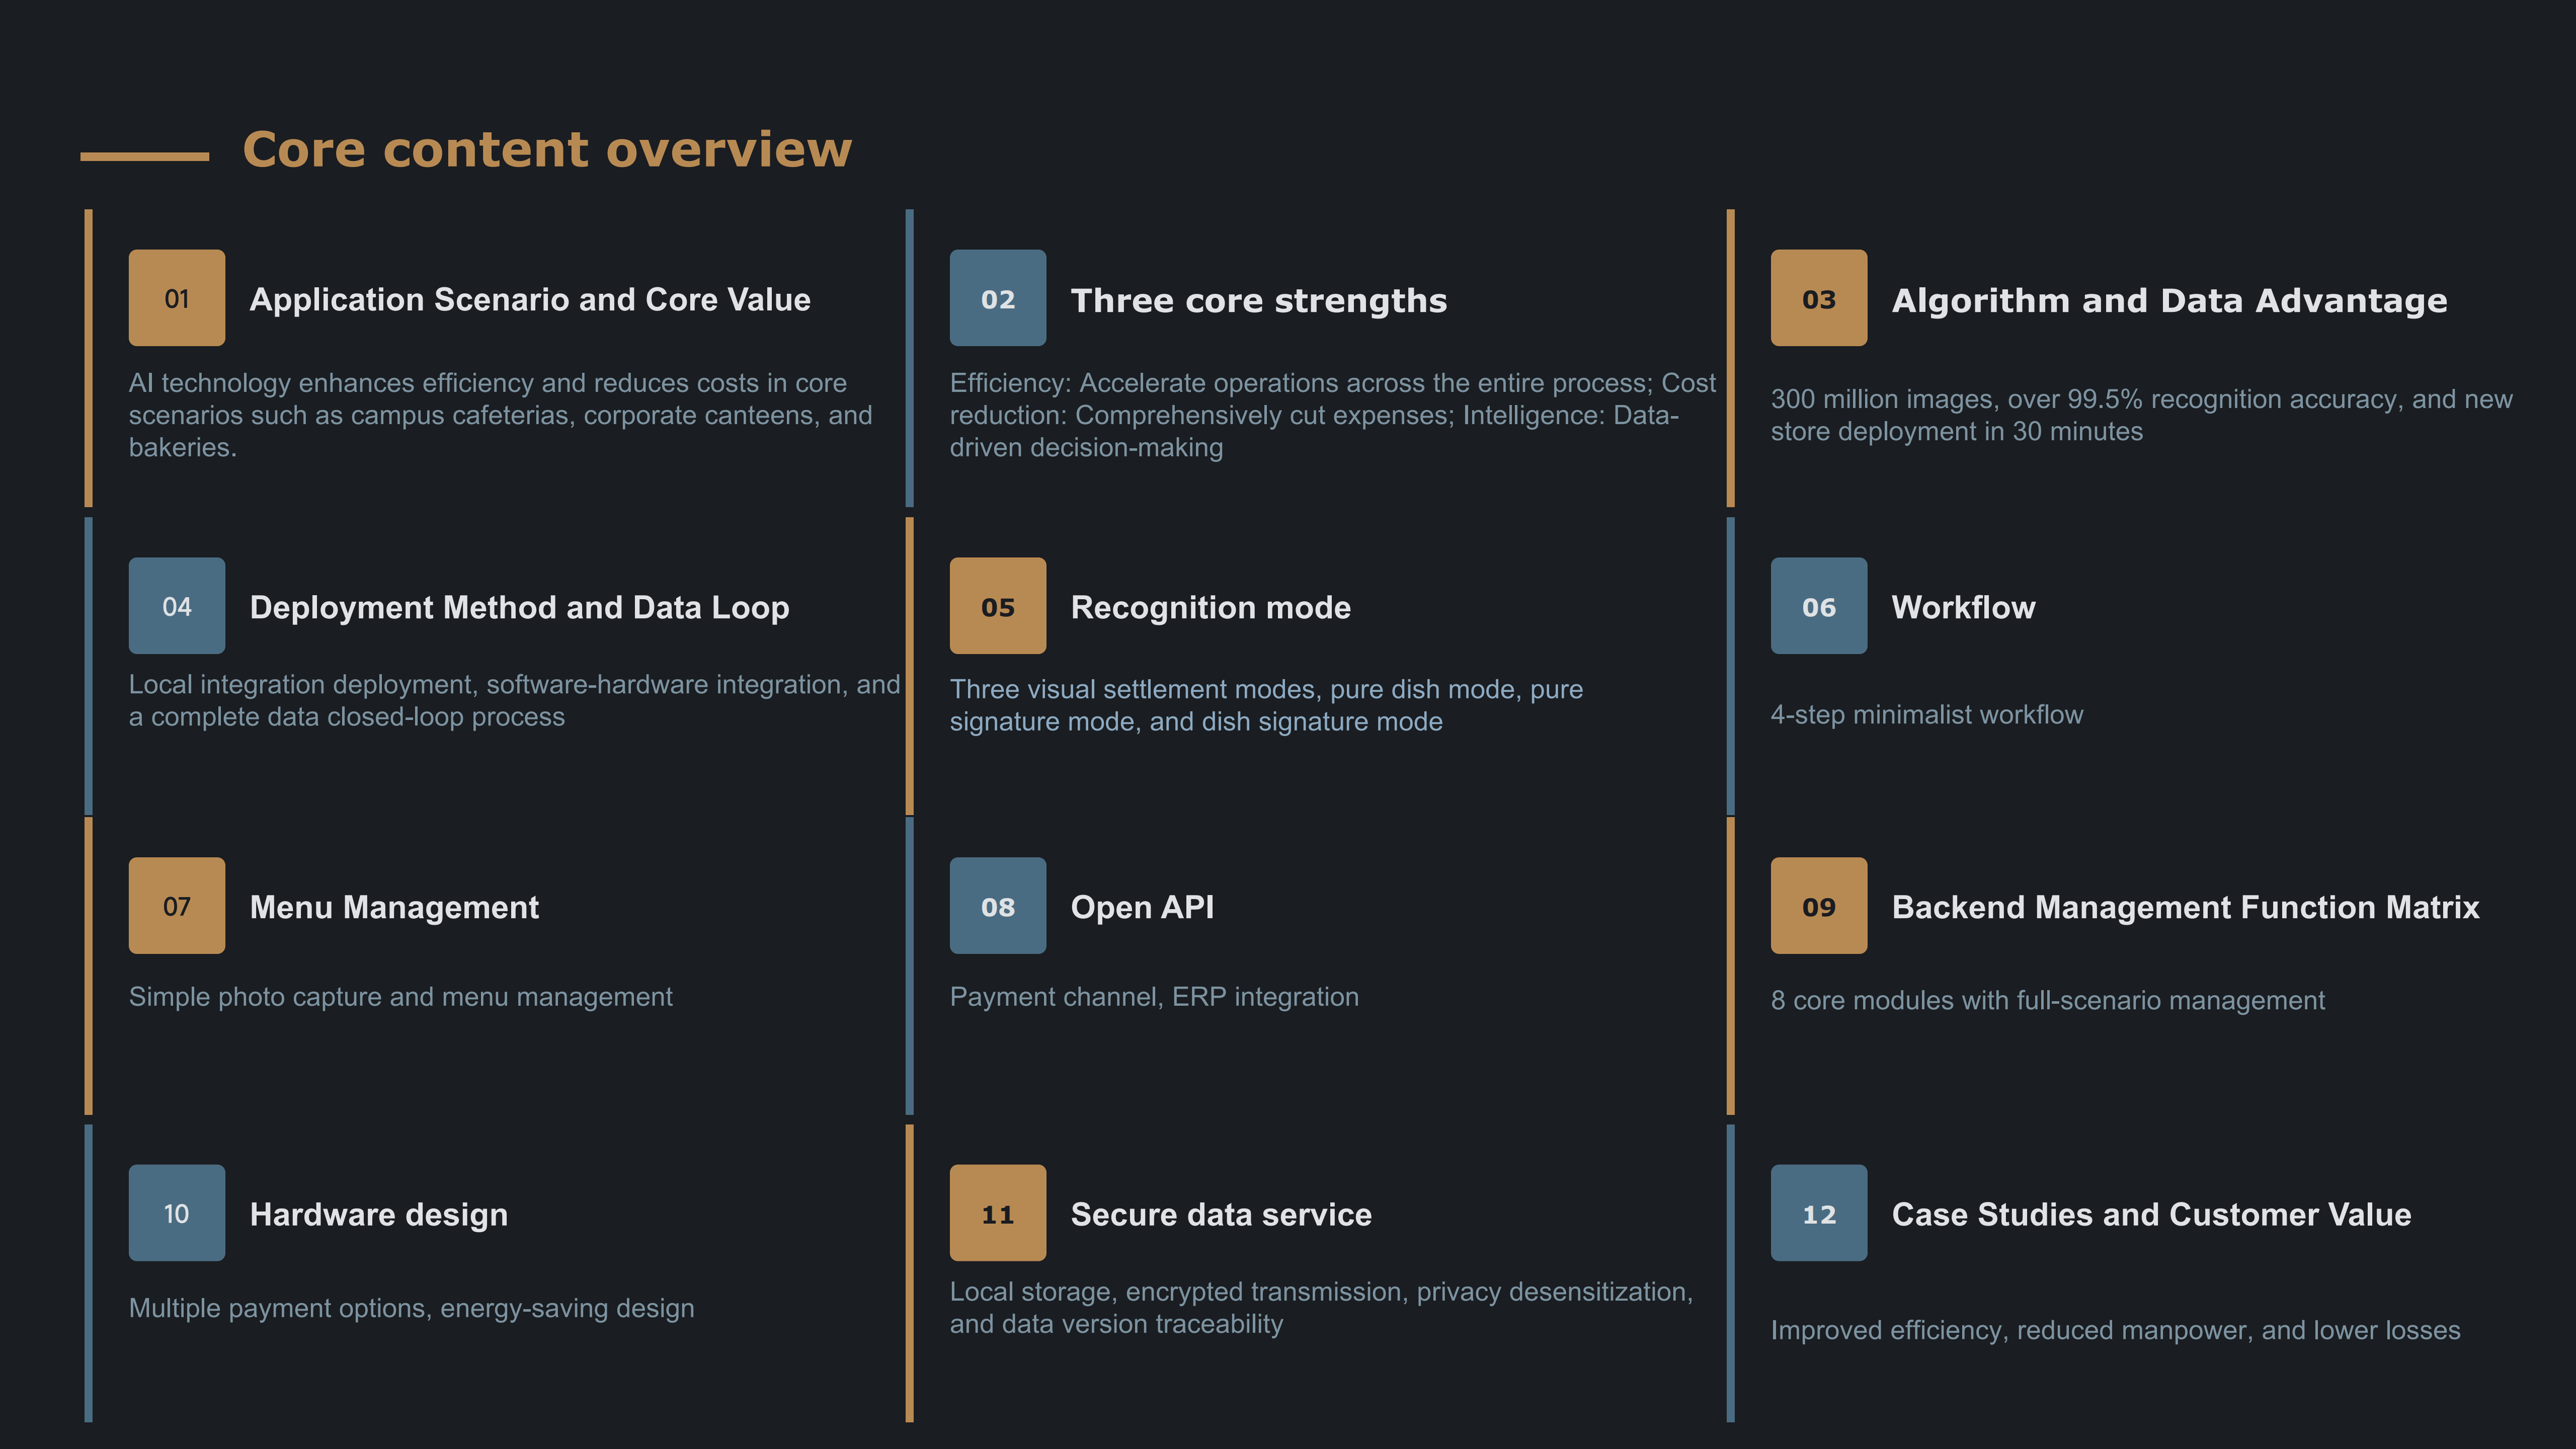Click the Core content overview title
Screen dimensions: 2576x1449
click(547, 150)
